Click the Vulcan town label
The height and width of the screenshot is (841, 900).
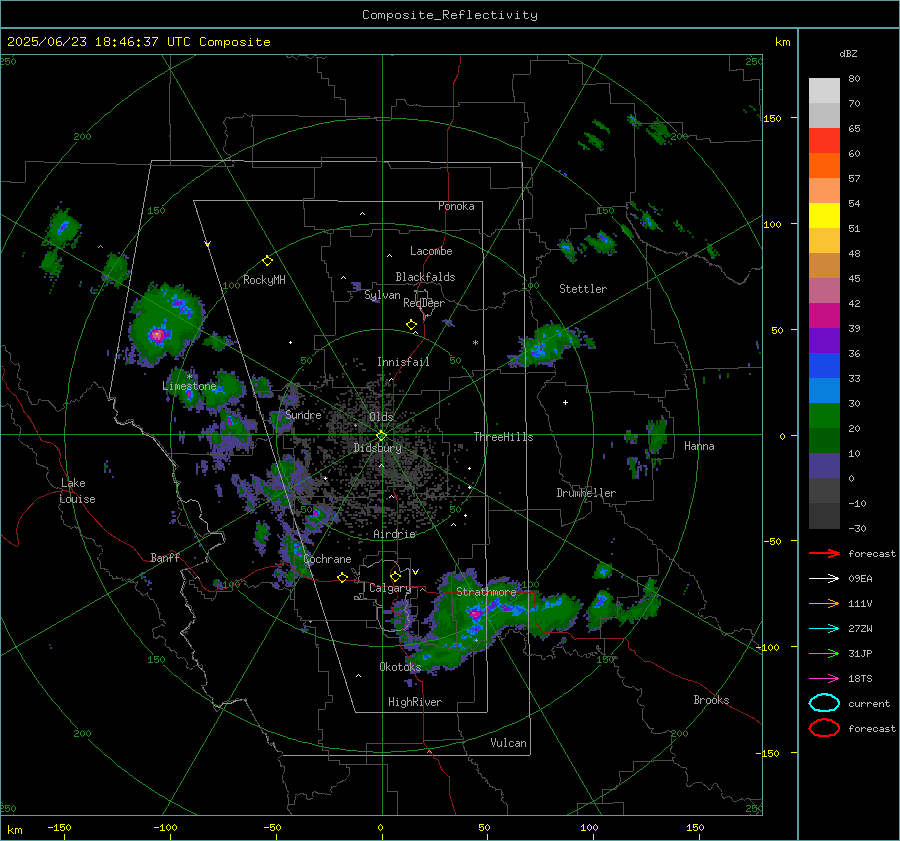[x=508, y=743]
